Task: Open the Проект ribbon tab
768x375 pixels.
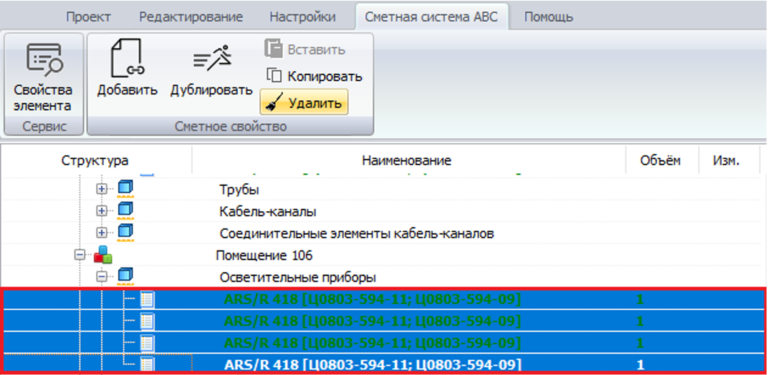Action: [88, 17]
